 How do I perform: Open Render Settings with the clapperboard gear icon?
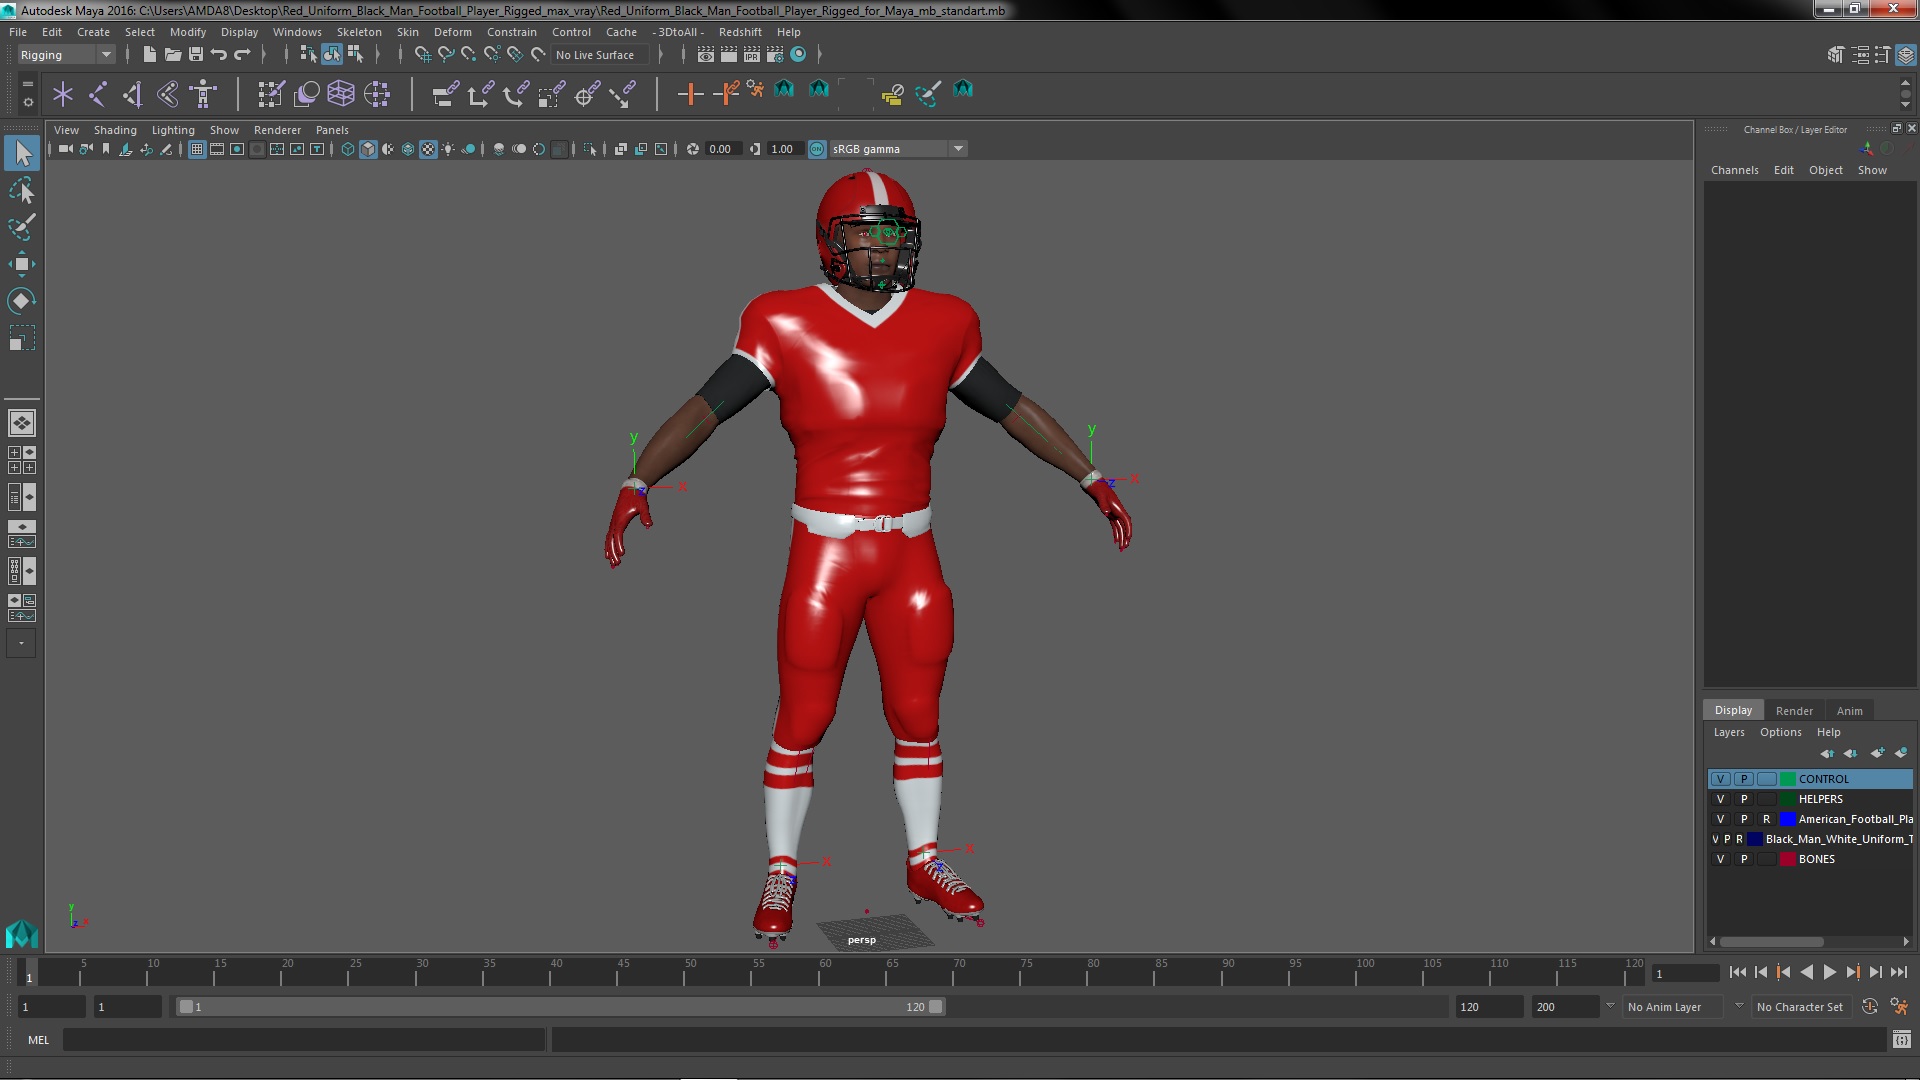click(775, 55)
